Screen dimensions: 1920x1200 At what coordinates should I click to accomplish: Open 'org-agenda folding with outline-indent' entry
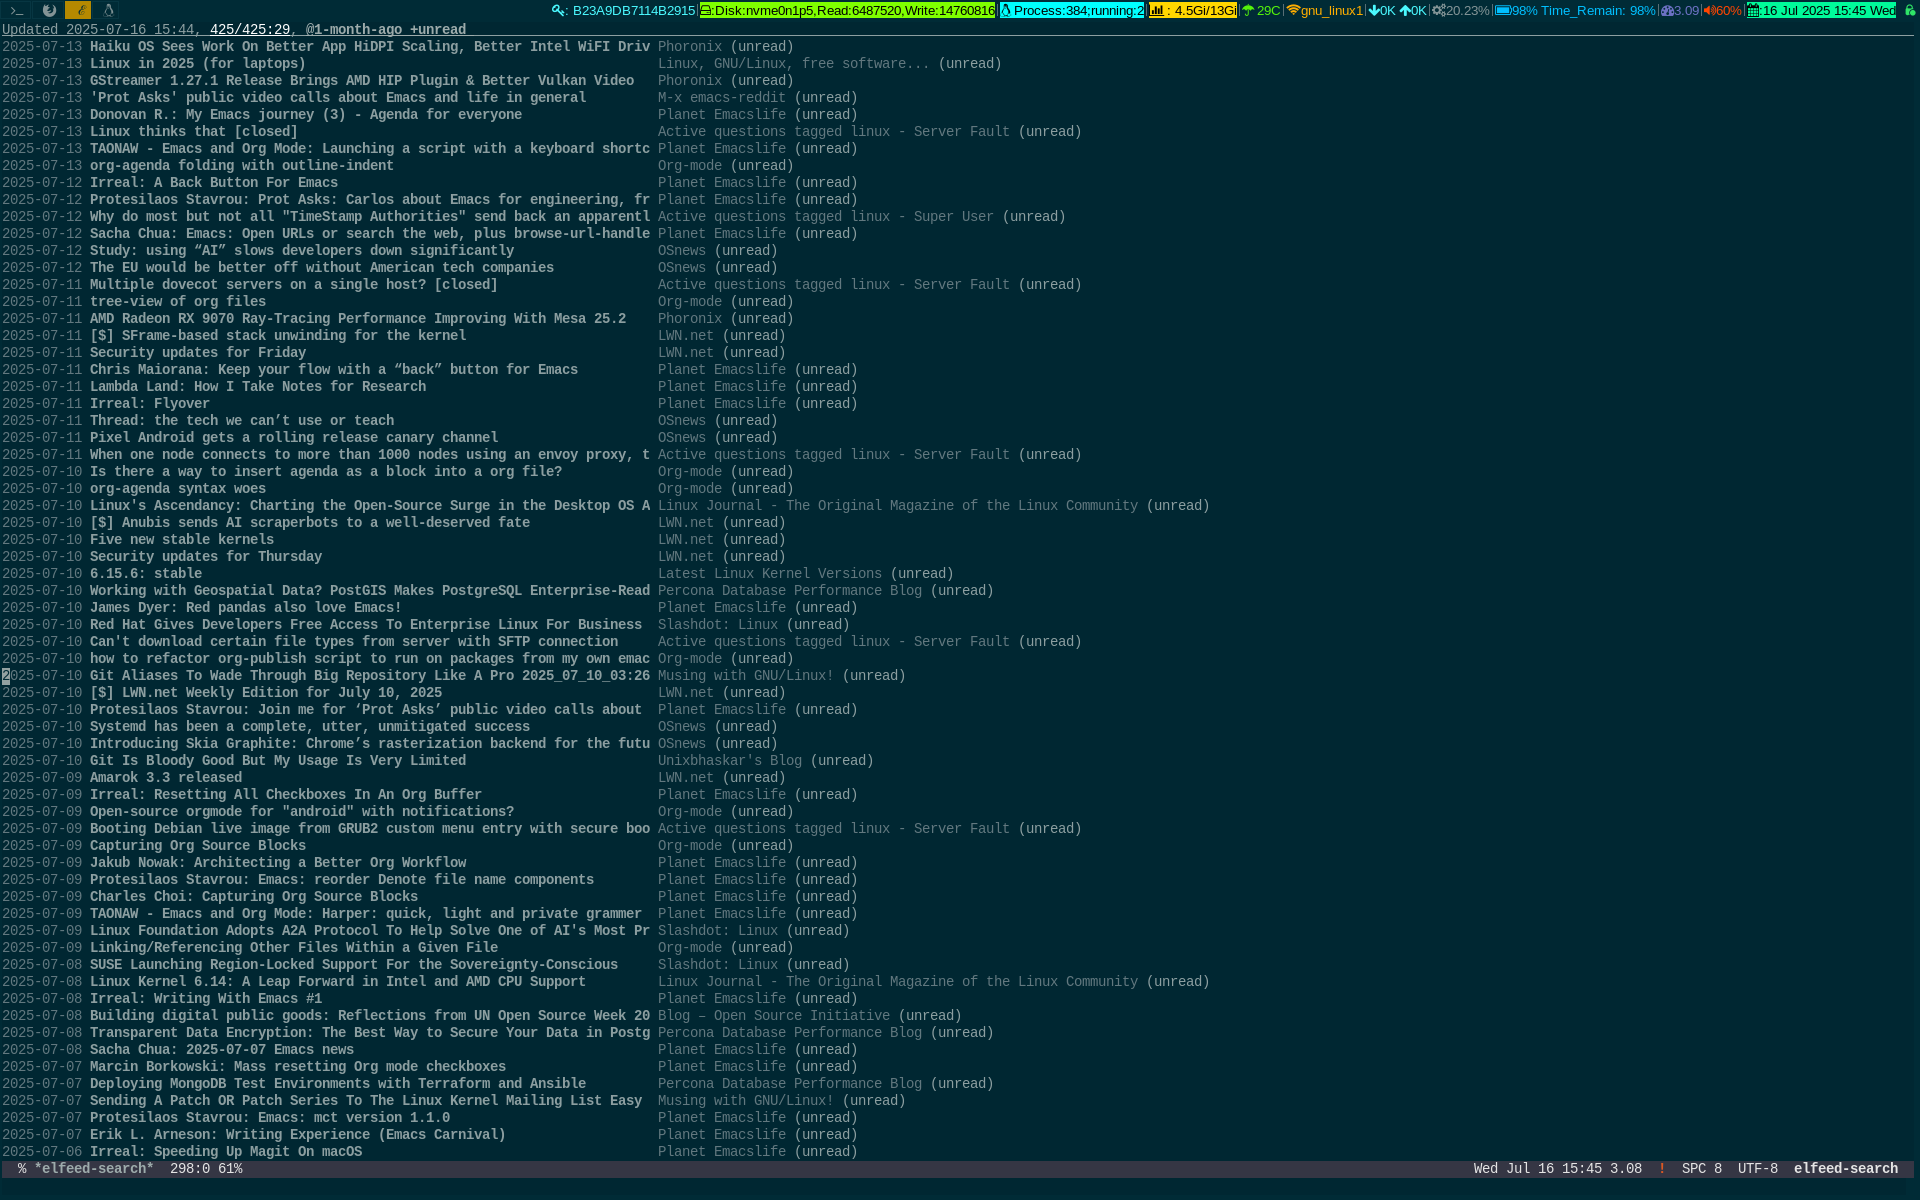pyautogui.click(x=242, y=166)
